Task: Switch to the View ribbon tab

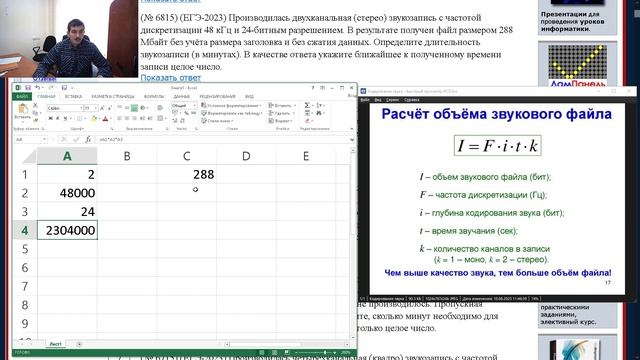Action: pyautogui.click(x=249, y=97)
